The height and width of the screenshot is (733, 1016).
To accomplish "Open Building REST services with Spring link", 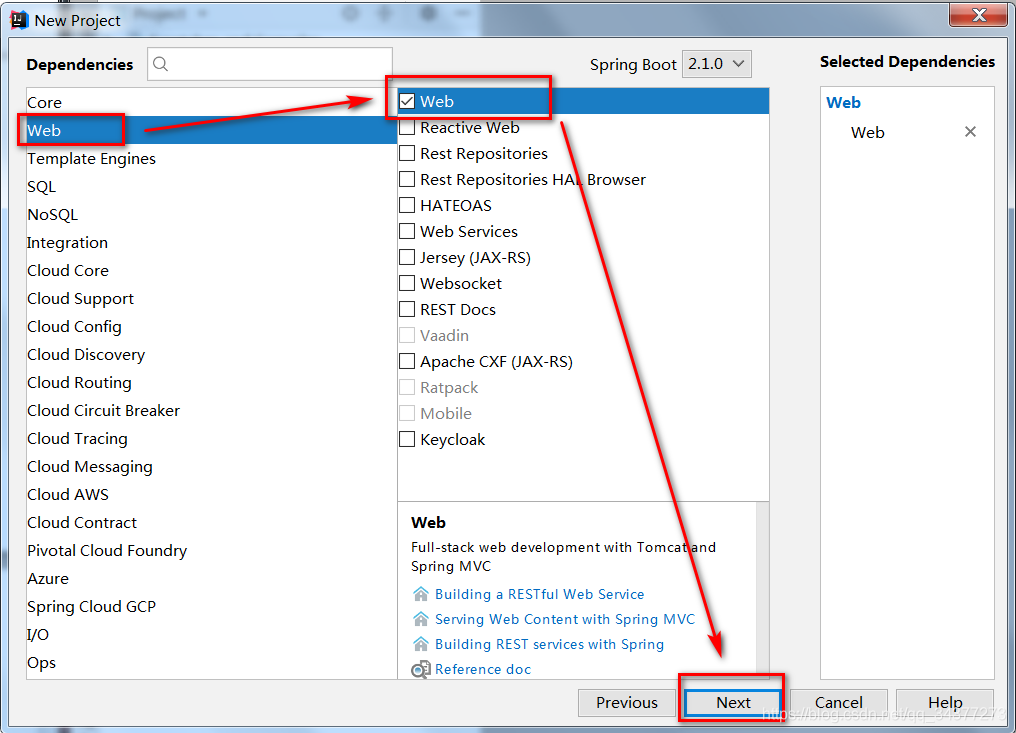I will click(549, 644).
